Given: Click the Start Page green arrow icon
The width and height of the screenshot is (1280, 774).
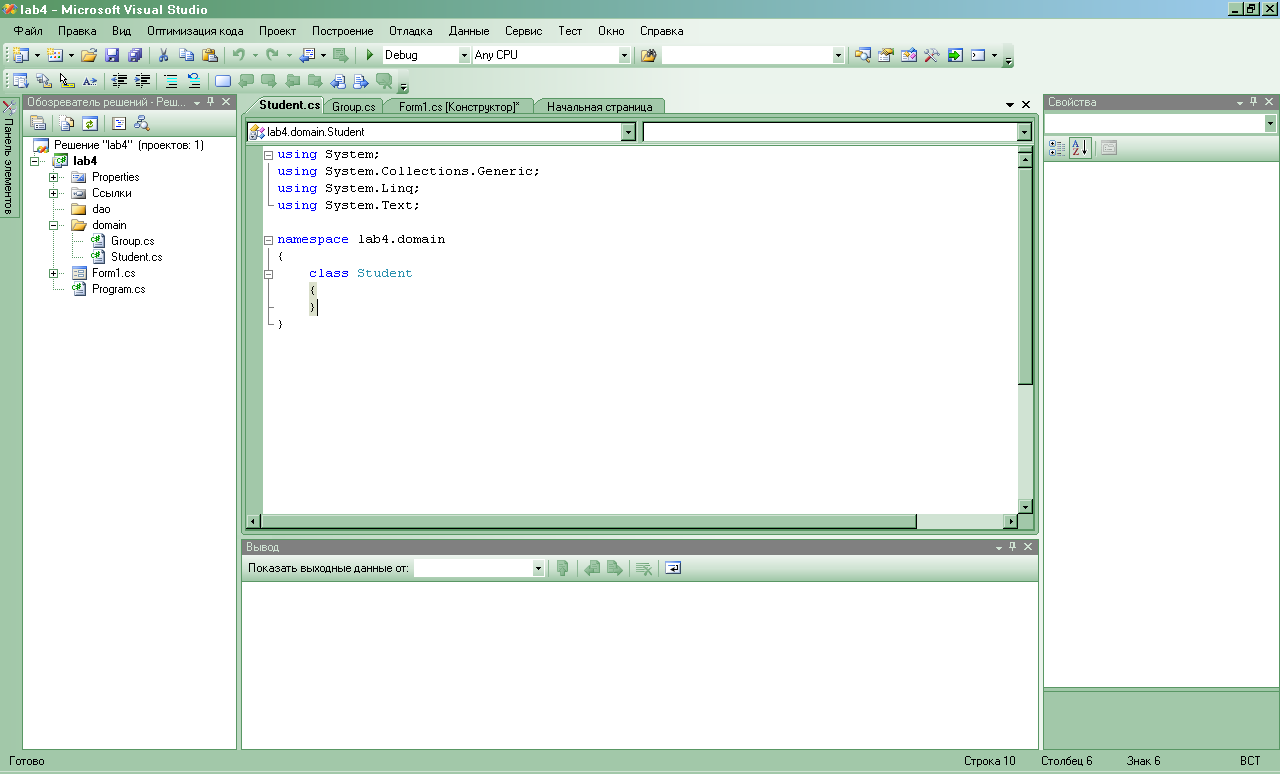Looking at the screenshot, I should [955, 55].
